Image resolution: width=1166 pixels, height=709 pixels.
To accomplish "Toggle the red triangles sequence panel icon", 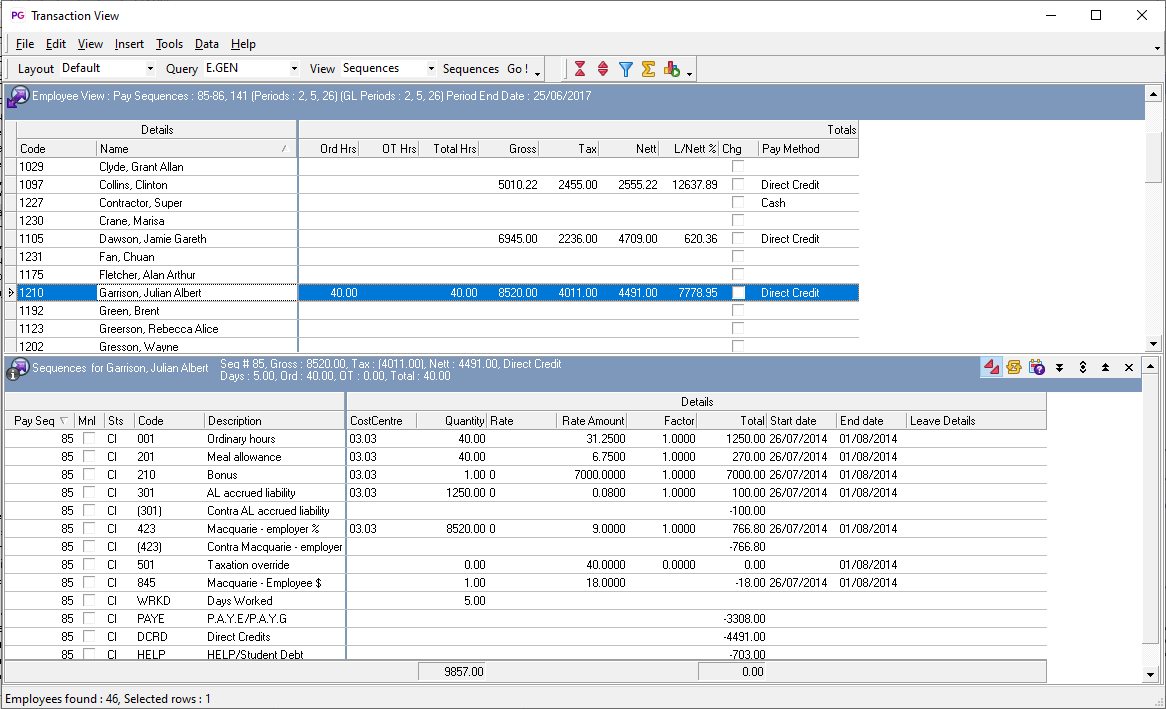I will (x=991, y=367).
